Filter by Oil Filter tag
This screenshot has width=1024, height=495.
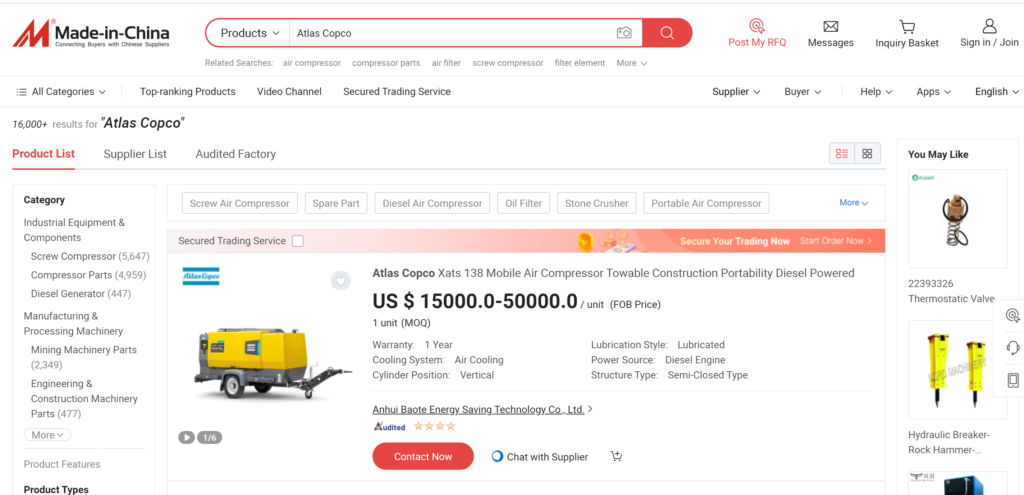point(524,203)
